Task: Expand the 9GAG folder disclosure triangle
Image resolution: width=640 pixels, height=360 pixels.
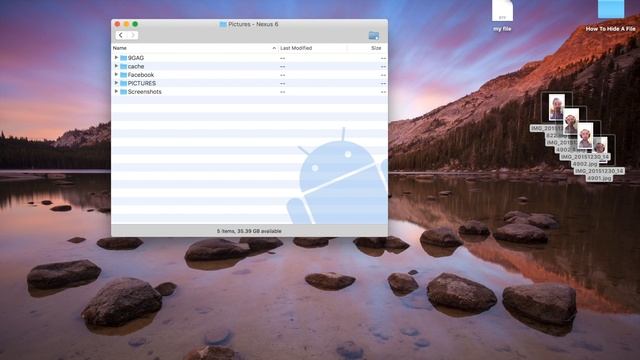Action: (x=116, y=58)
